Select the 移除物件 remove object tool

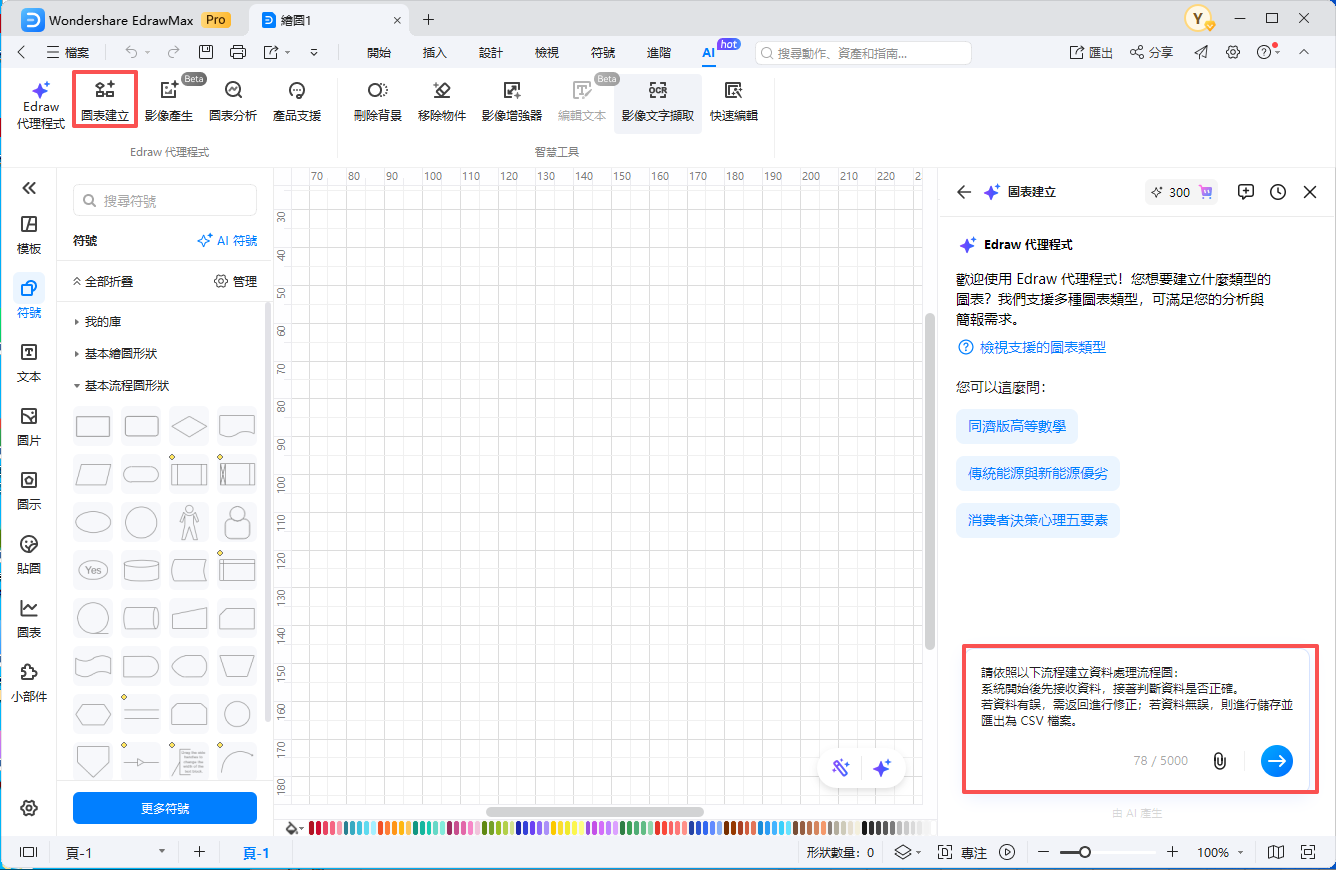[441, 99]
